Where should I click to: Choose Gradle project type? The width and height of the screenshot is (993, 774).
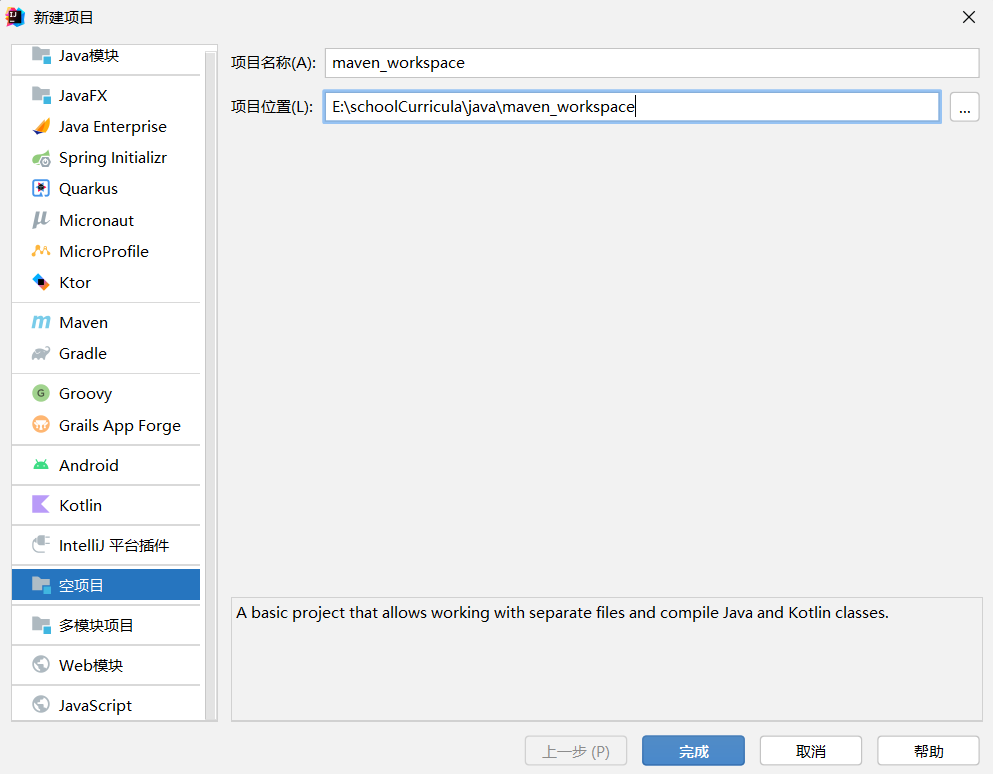point(106,353)
